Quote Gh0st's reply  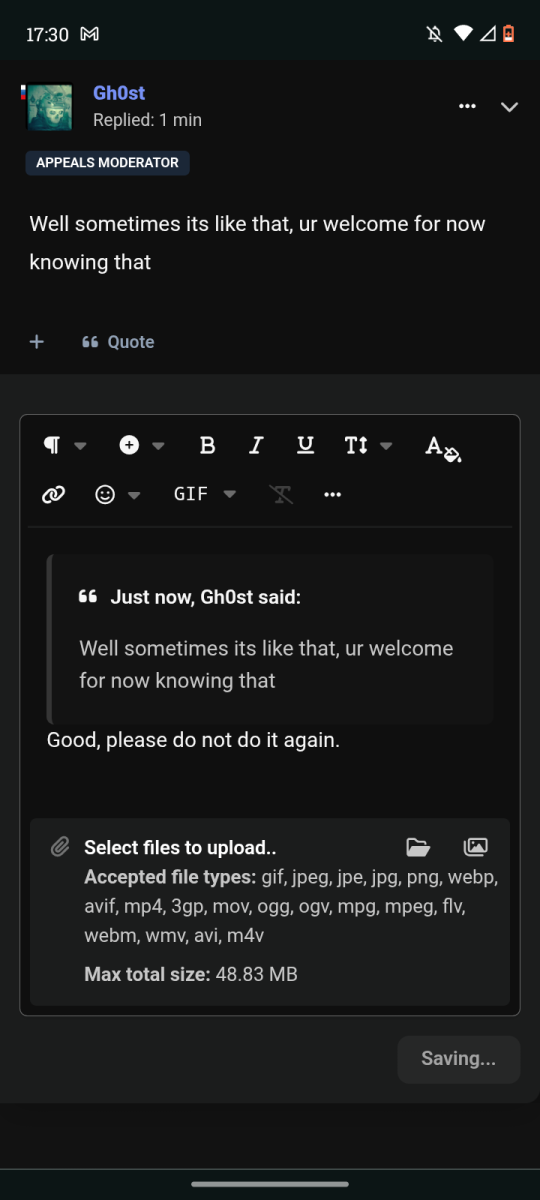pos(118,342)
